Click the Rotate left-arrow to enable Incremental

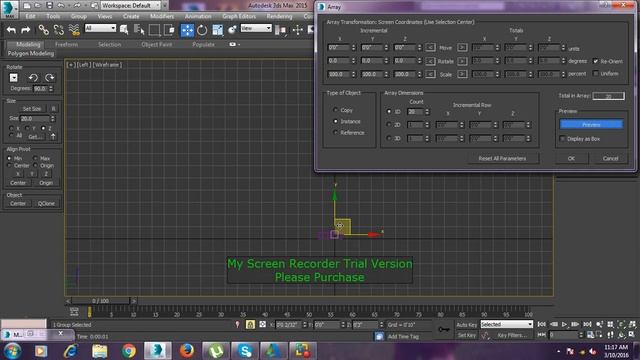430,61
